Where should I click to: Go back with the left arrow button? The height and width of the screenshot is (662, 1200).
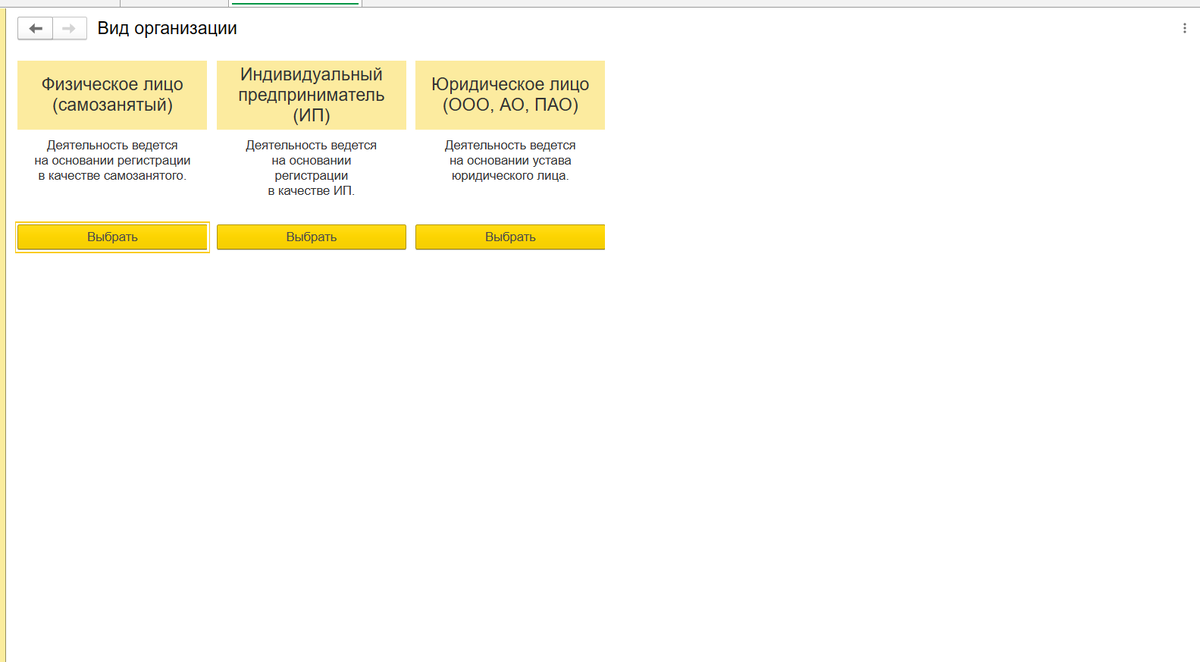[36, 29]
